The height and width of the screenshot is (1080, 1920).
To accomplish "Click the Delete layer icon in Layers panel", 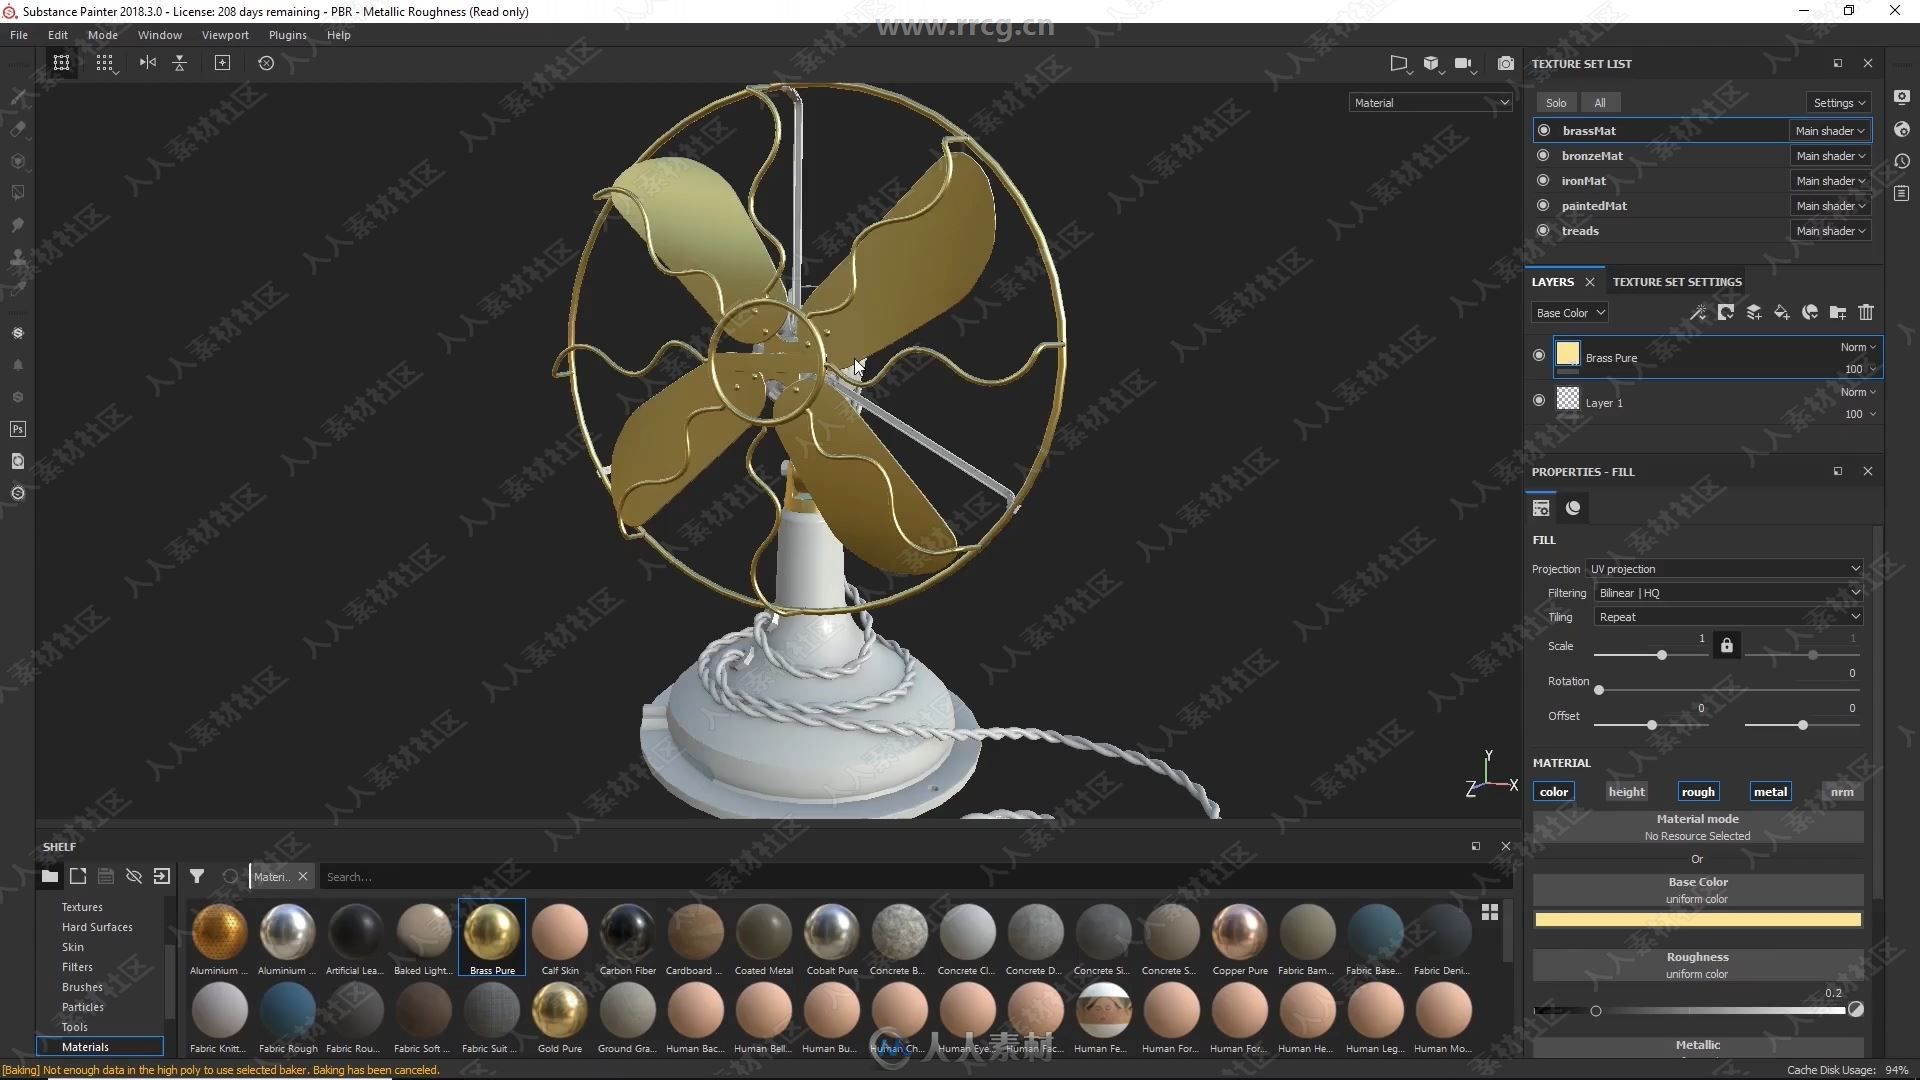I will coord(1867,313).
